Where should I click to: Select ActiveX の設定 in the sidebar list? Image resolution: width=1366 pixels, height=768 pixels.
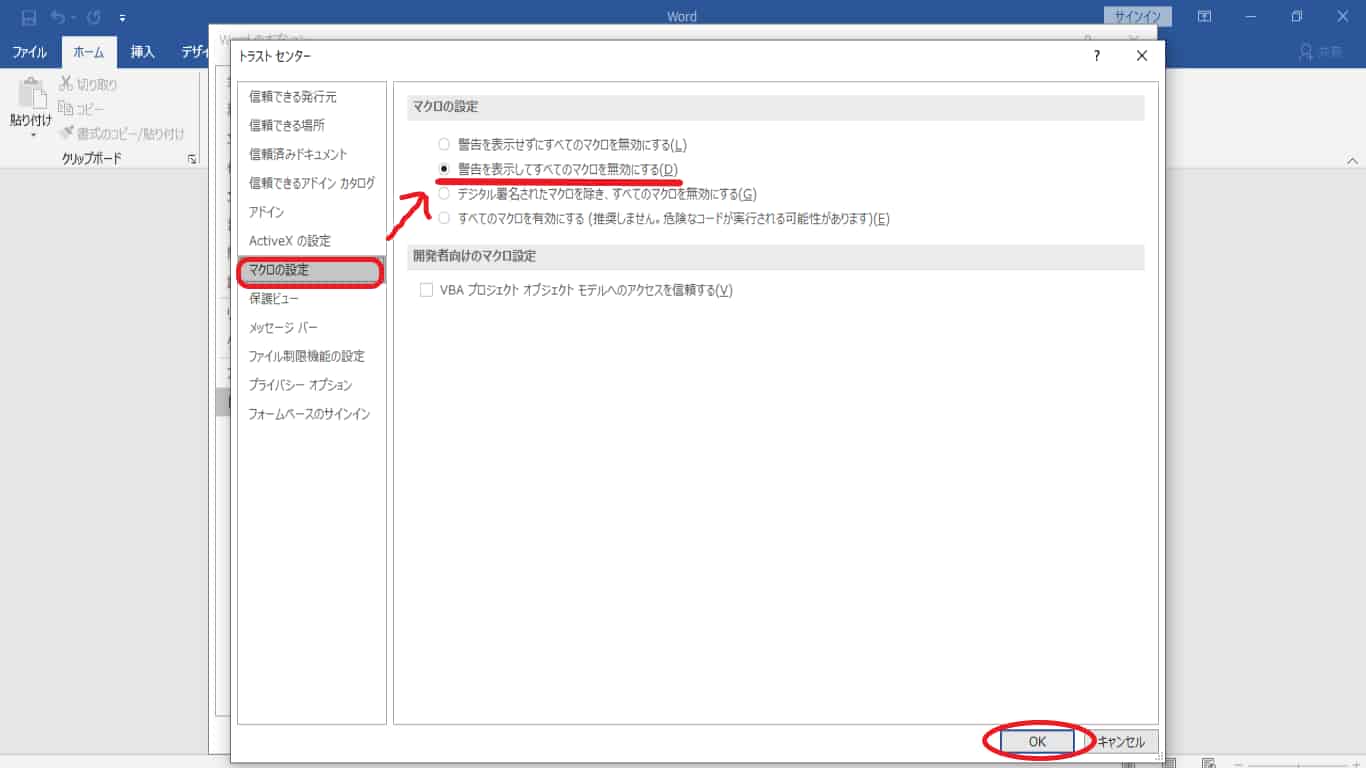tap(291, 239)
